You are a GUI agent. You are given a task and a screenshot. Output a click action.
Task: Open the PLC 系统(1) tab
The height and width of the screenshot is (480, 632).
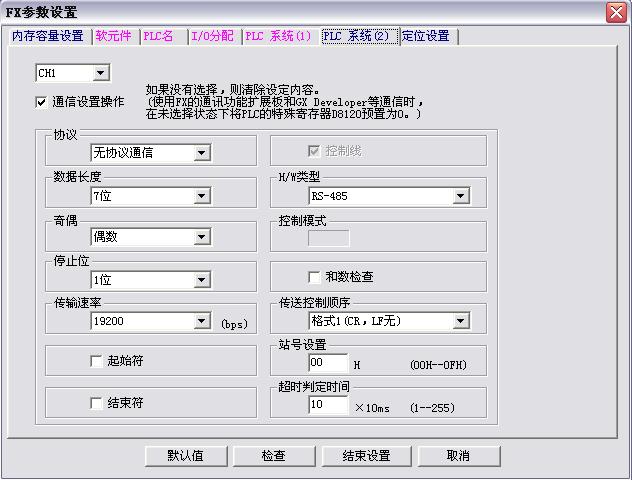pyautogui.click(x=277, y=36)
